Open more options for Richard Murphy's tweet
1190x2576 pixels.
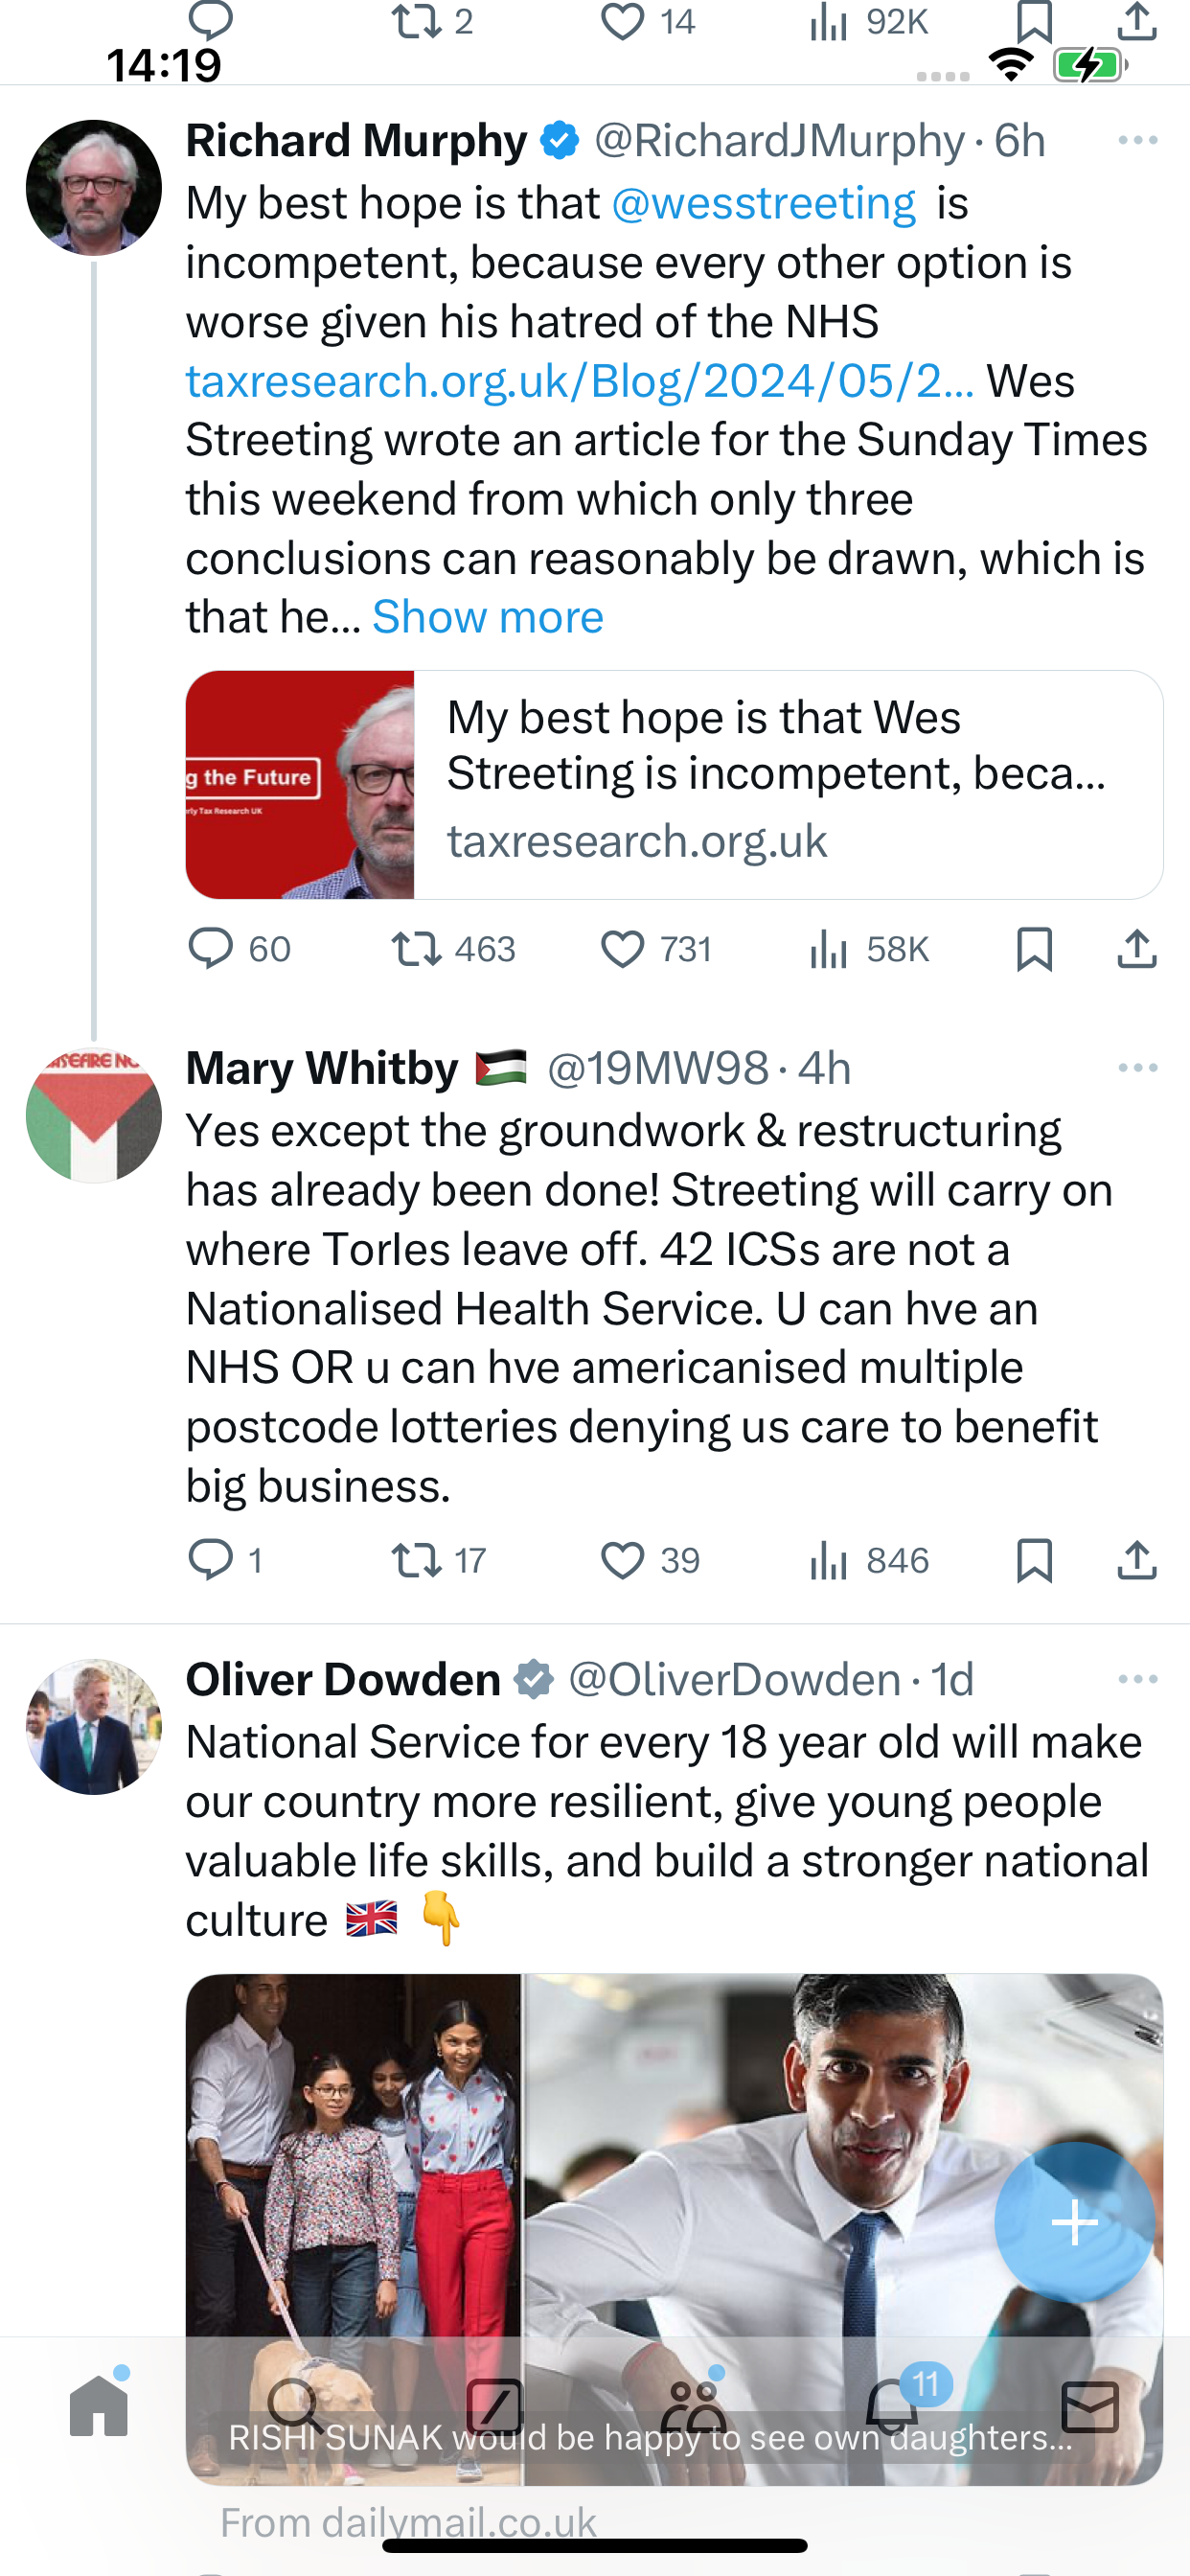1138,140
